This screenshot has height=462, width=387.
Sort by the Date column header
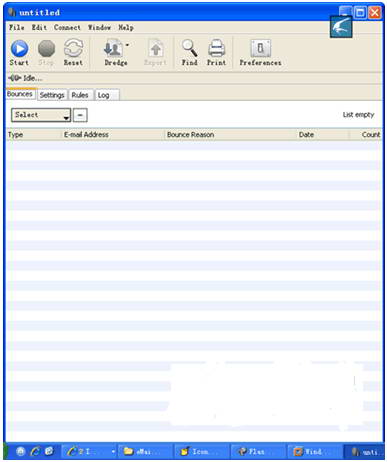pos(323,135)
